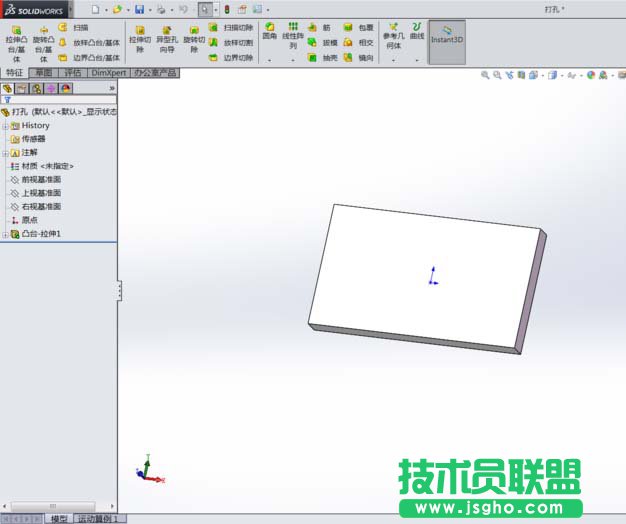The height and width of the screenshot is (524, 626).
Task: Print with the printer icon
Action: coord(161,10)
